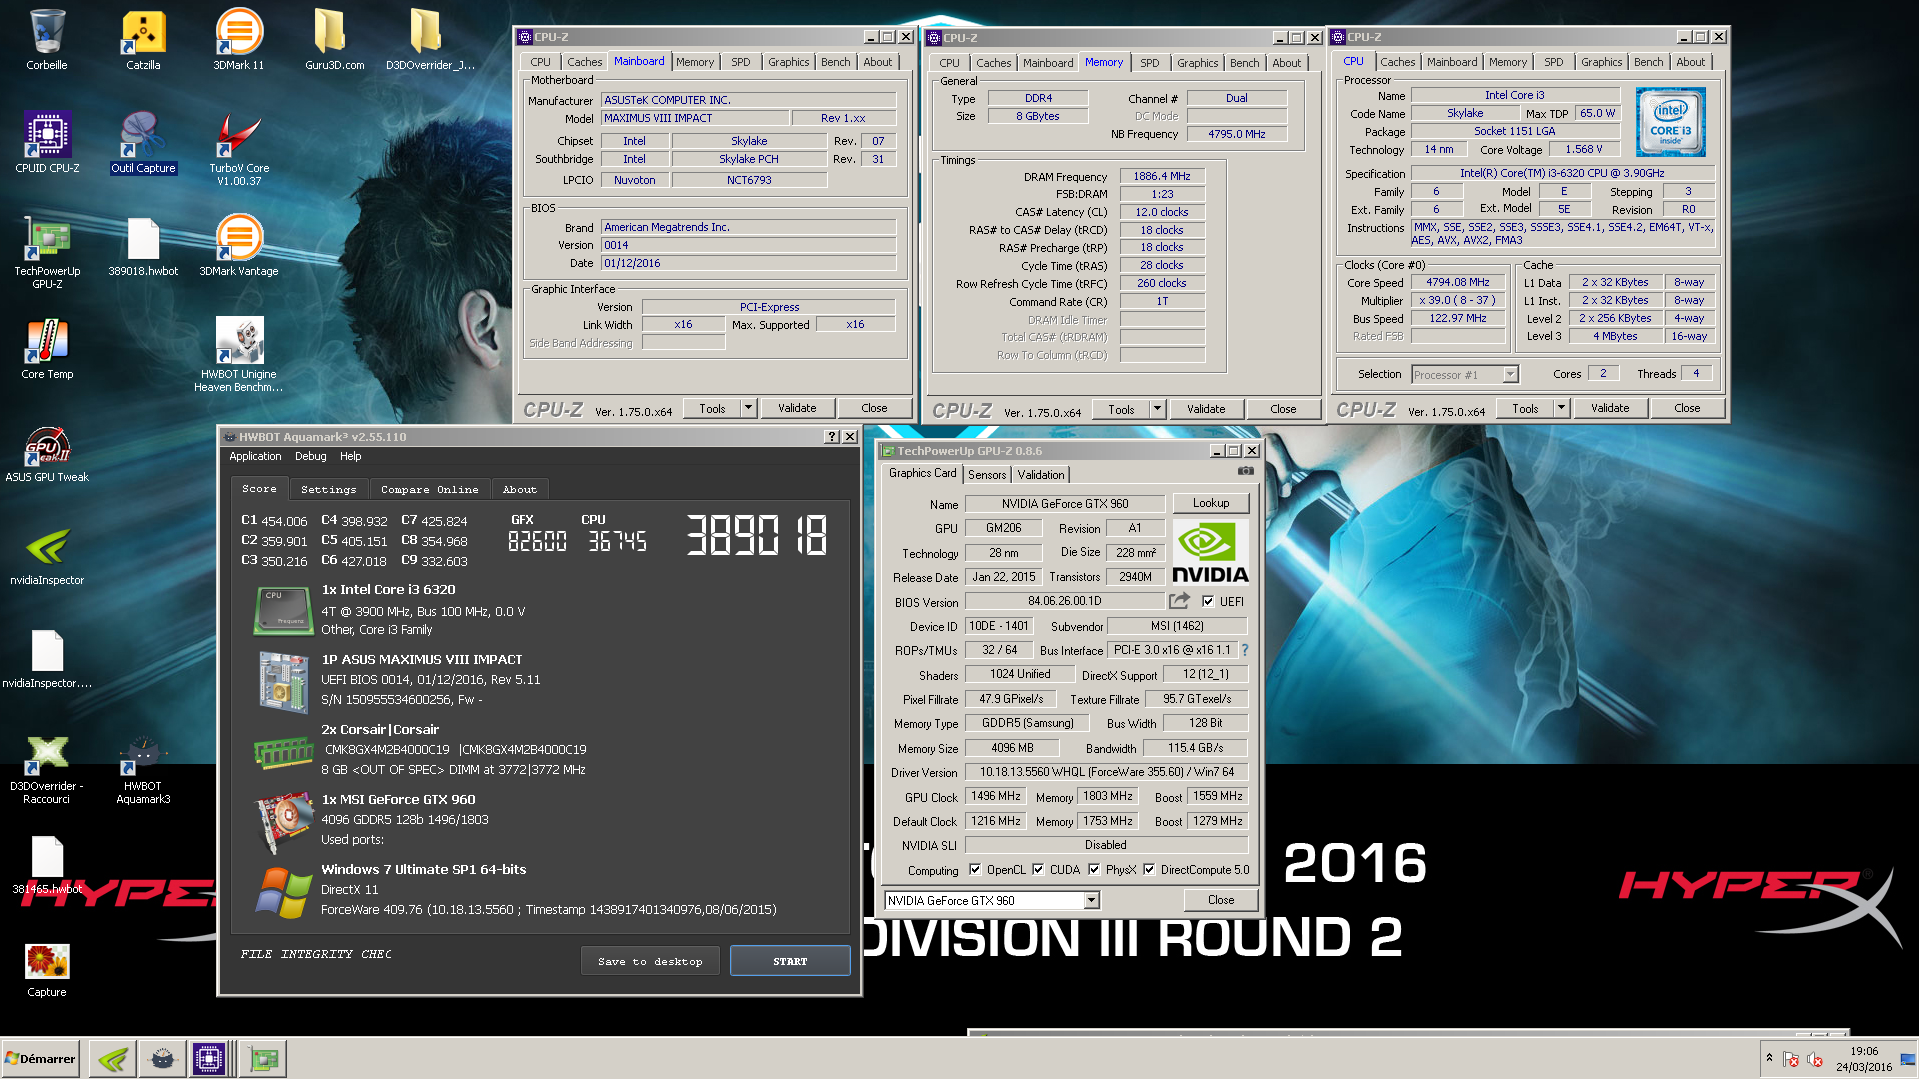This screenshot has width=1919, height=1079.
Task: Click the system tray clock 19:06
Action: [1864, 1051]
